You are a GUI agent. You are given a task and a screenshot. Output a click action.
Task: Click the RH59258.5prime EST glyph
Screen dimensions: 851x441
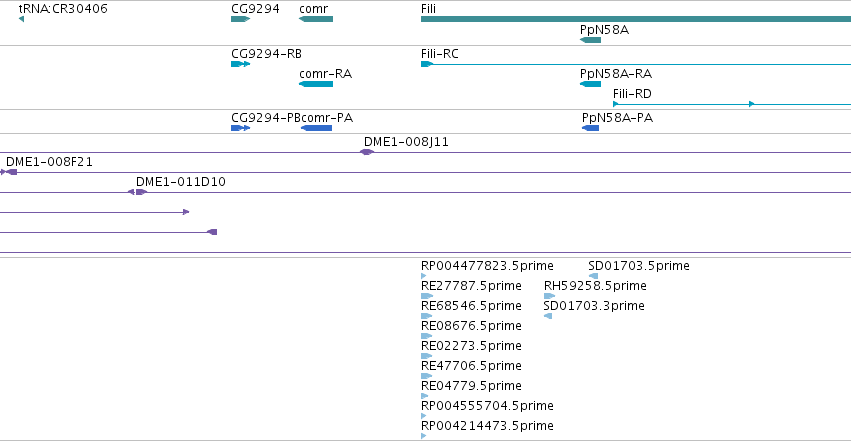[549, 296]
